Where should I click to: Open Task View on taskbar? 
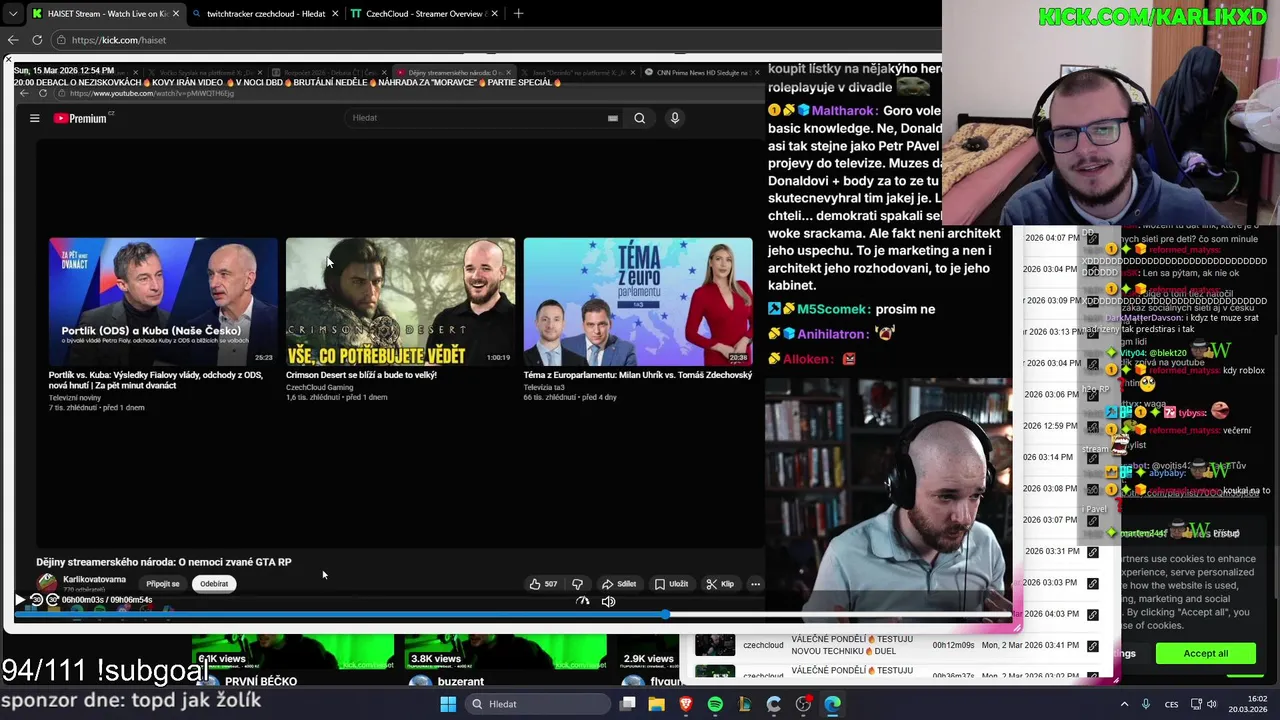pos(628,704)
